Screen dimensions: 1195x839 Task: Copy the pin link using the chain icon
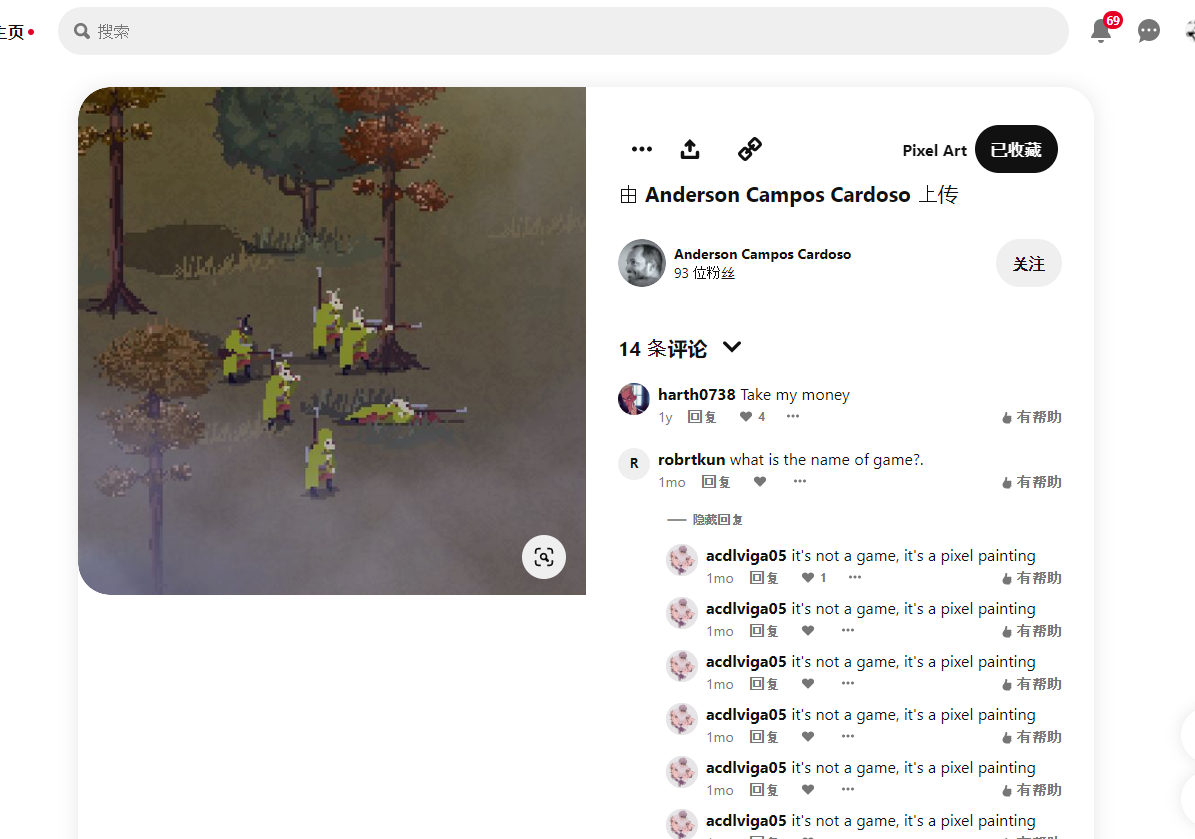click(x=749, y=149)
